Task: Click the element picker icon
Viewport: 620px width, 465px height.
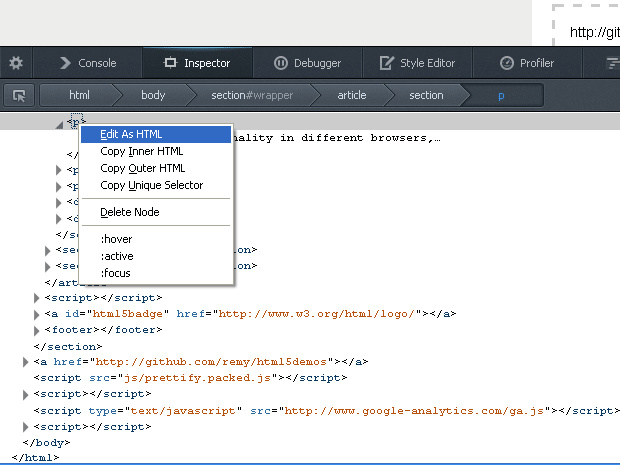Action: coord(19,95)
